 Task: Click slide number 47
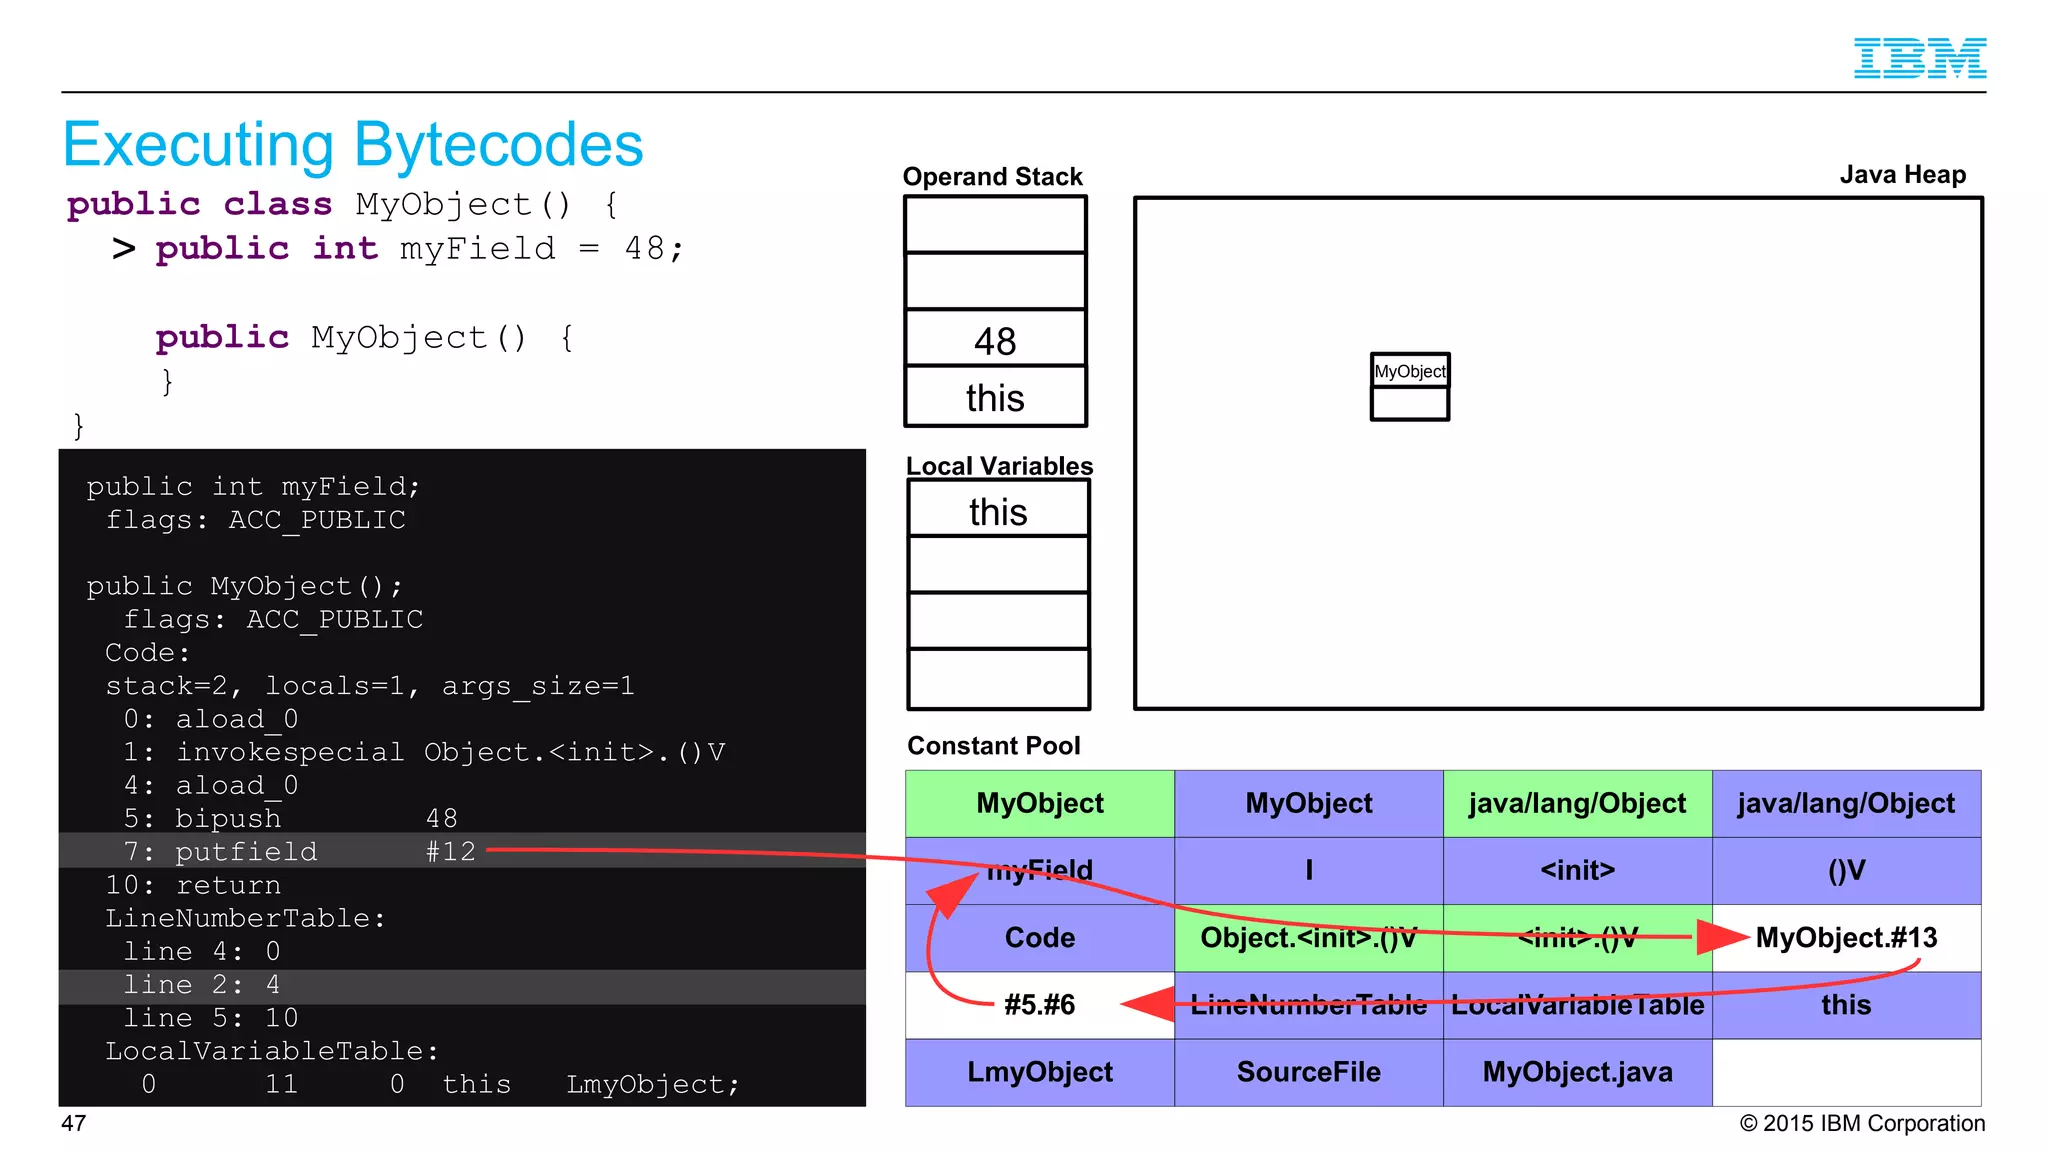point(73,1123)
